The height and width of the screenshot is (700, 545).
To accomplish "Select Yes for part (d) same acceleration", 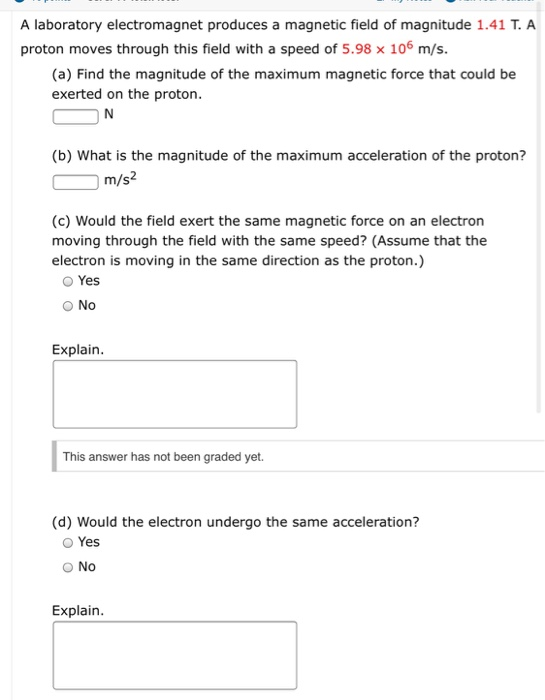I will tap(68, 542).
